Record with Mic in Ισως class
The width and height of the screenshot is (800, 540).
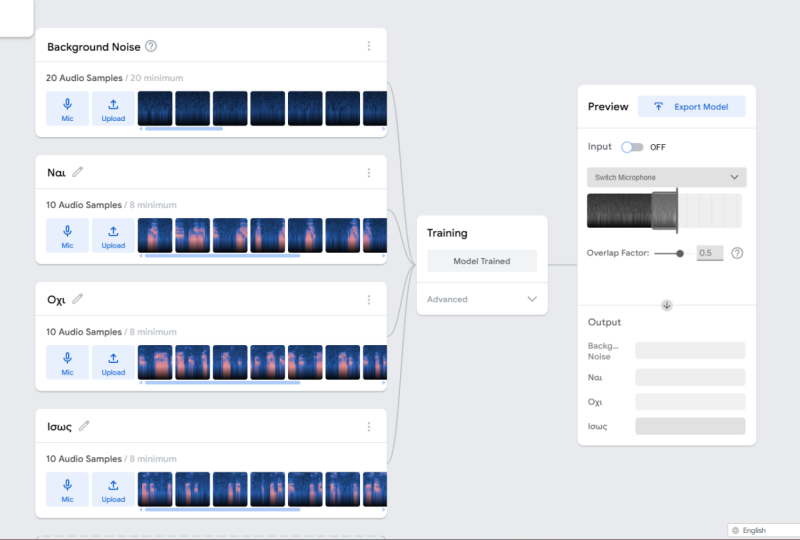click(x=67, y=489)
